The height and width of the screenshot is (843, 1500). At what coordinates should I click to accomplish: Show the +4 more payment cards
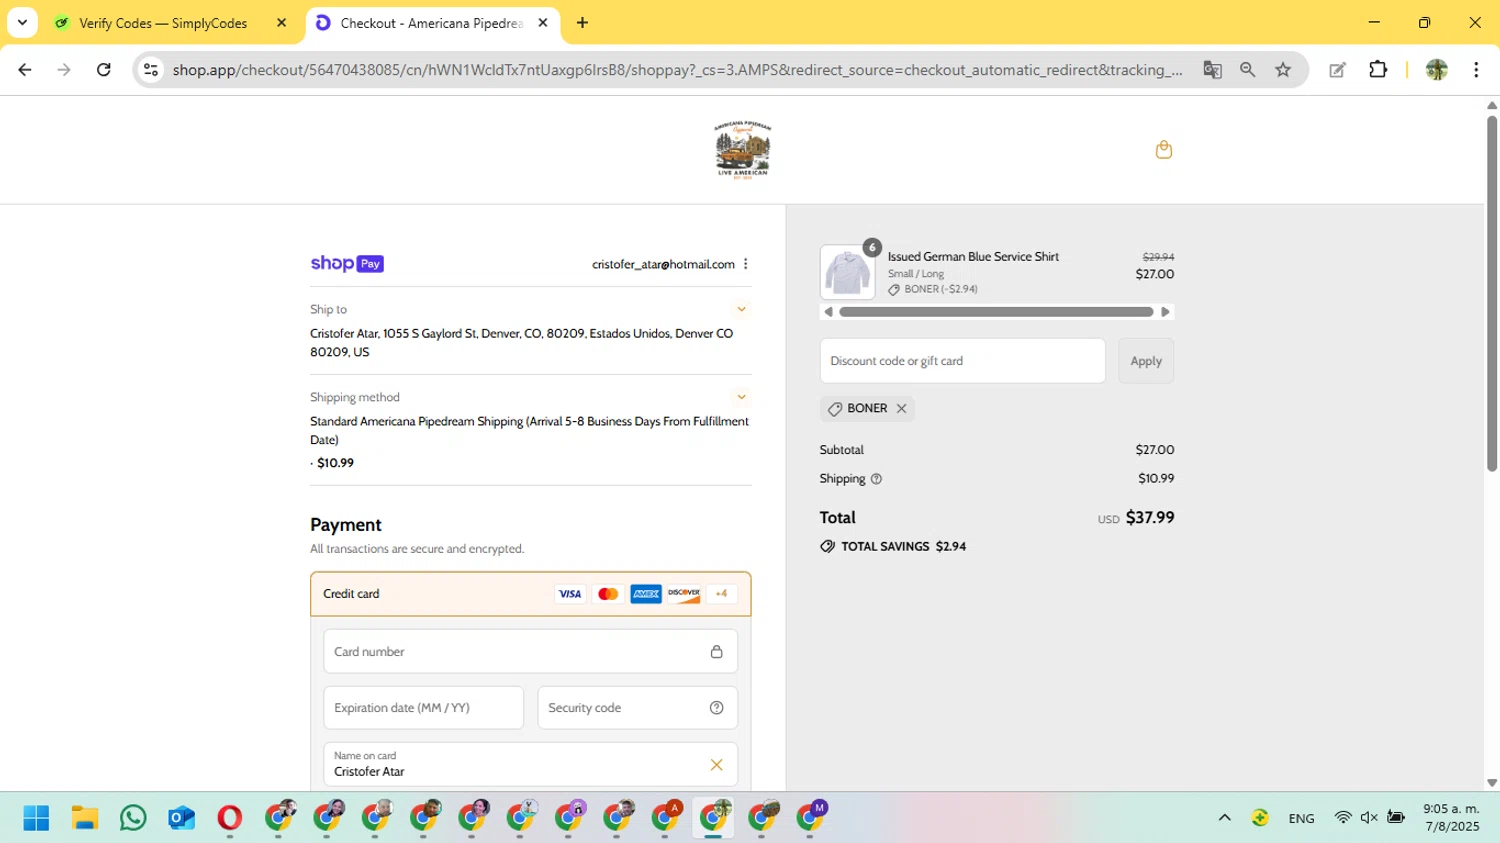tap(721, 594)
